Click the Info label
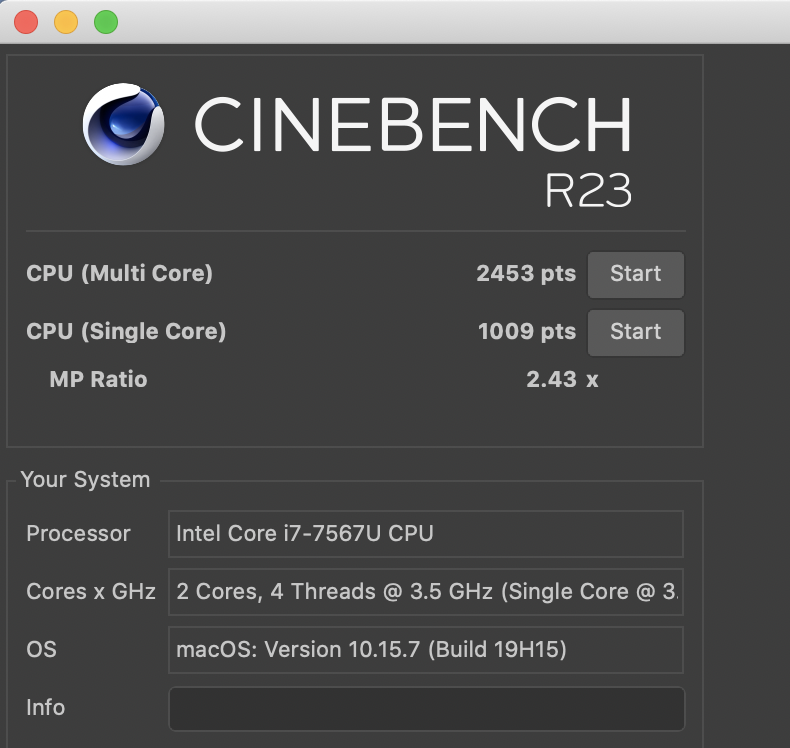Image resolution: width=790 pixels, height=748 pixels. [x=45, y=708]
